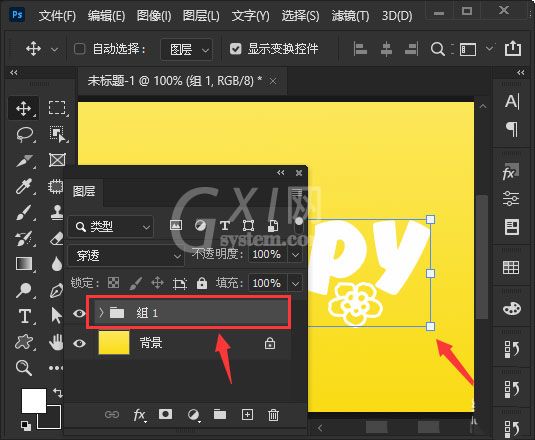Toggle shape layer filter icon
This screenshot has height=440, width=535.
point(248,226)
